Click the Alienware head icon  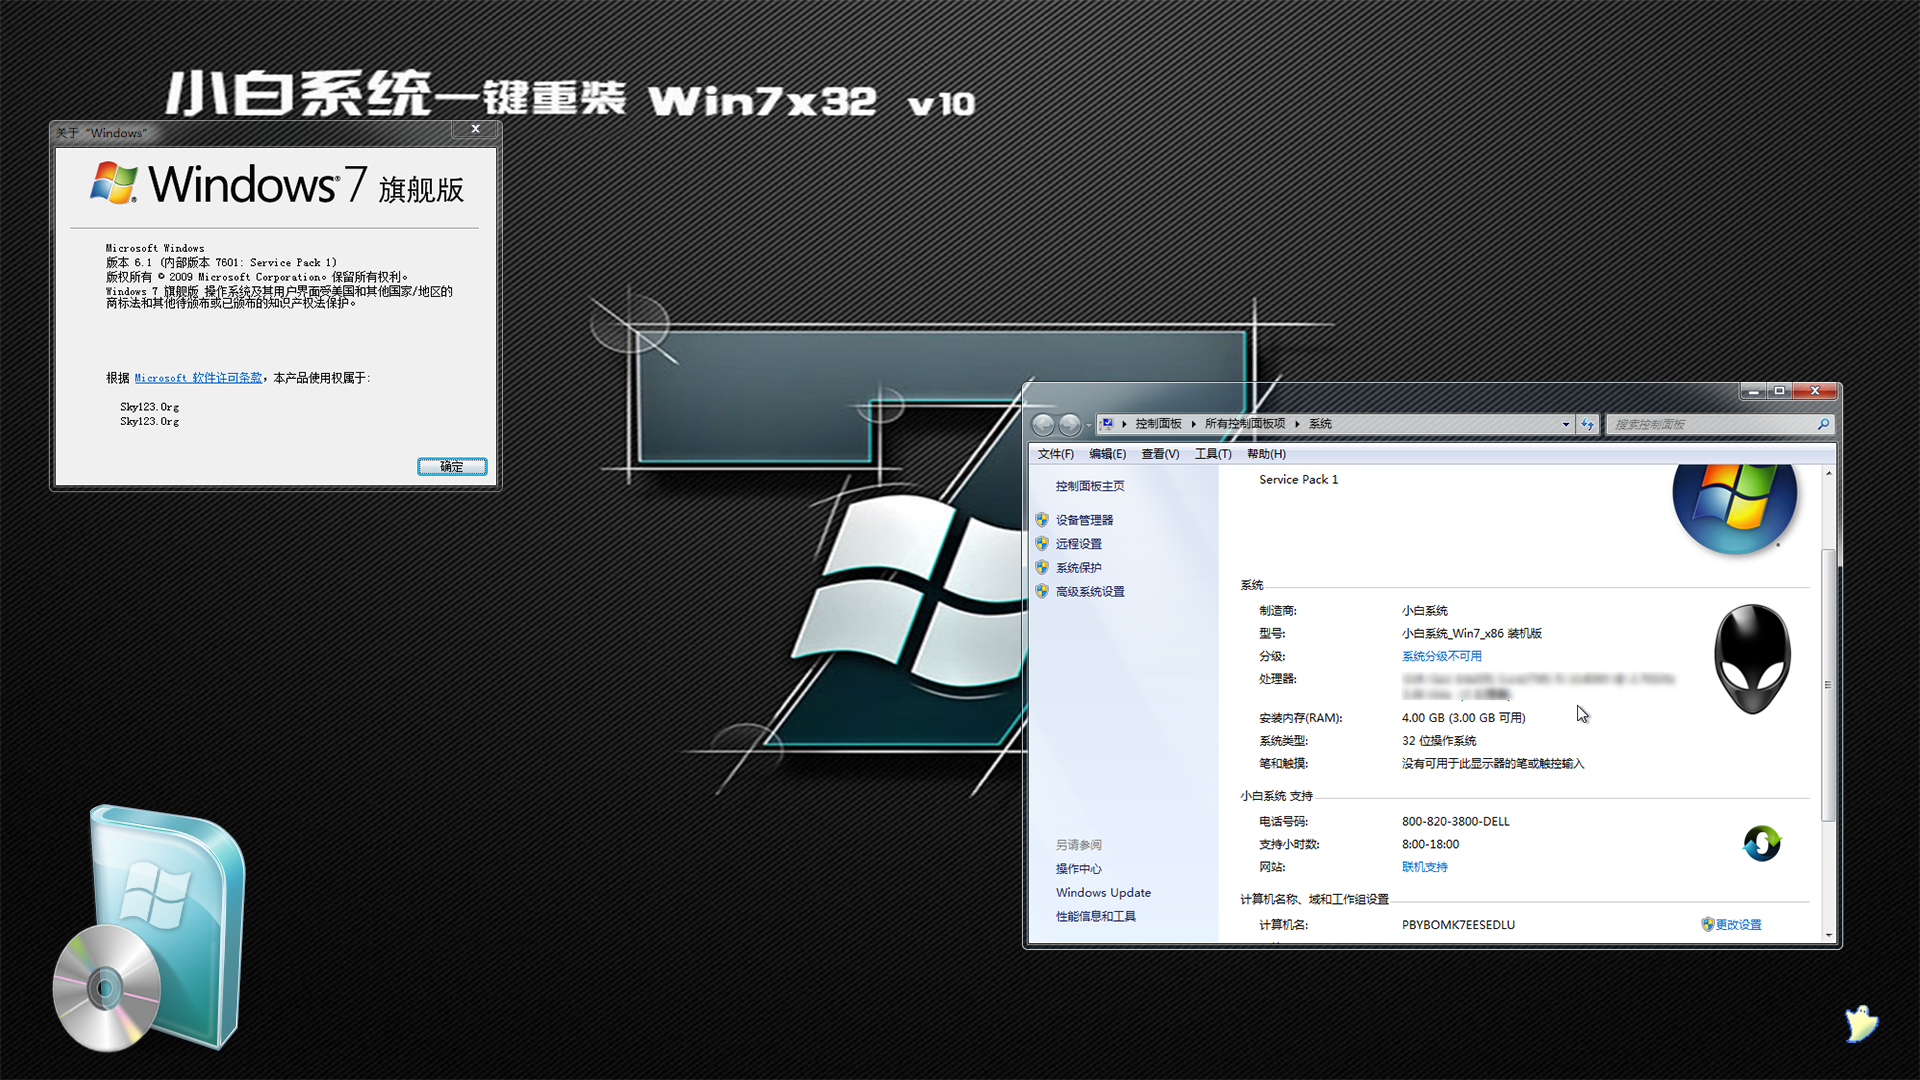[1750, 657]
